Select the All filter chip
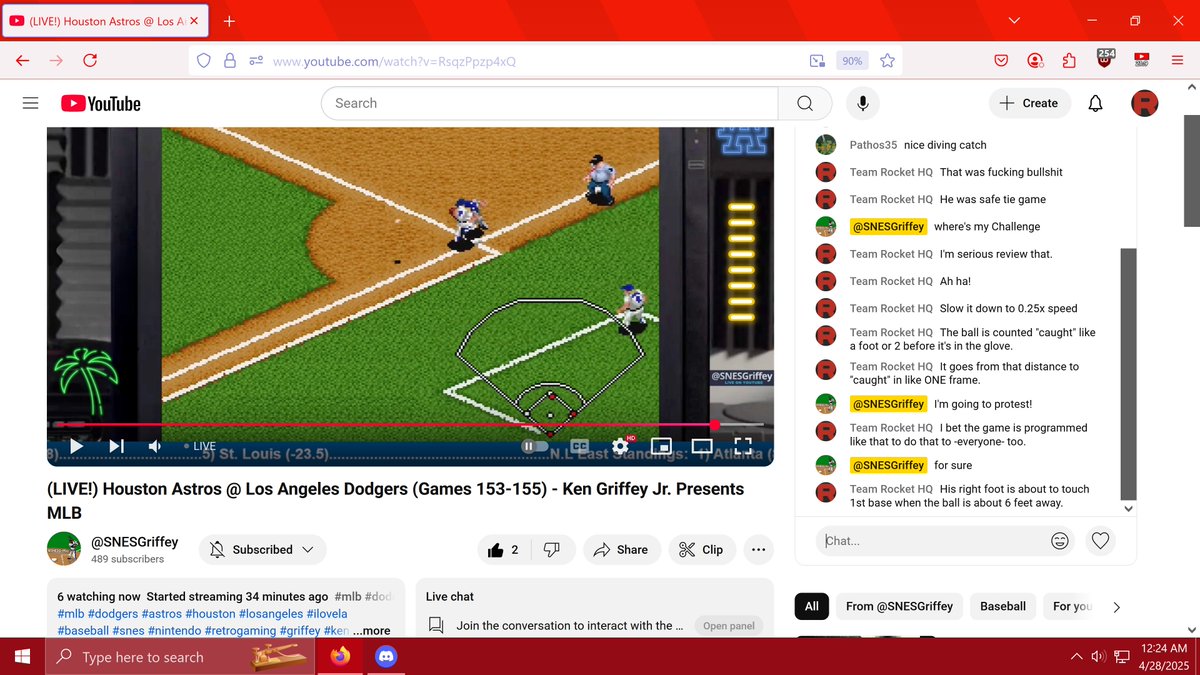The height and width of the screenshot is (675, 1200). (812, 606)
